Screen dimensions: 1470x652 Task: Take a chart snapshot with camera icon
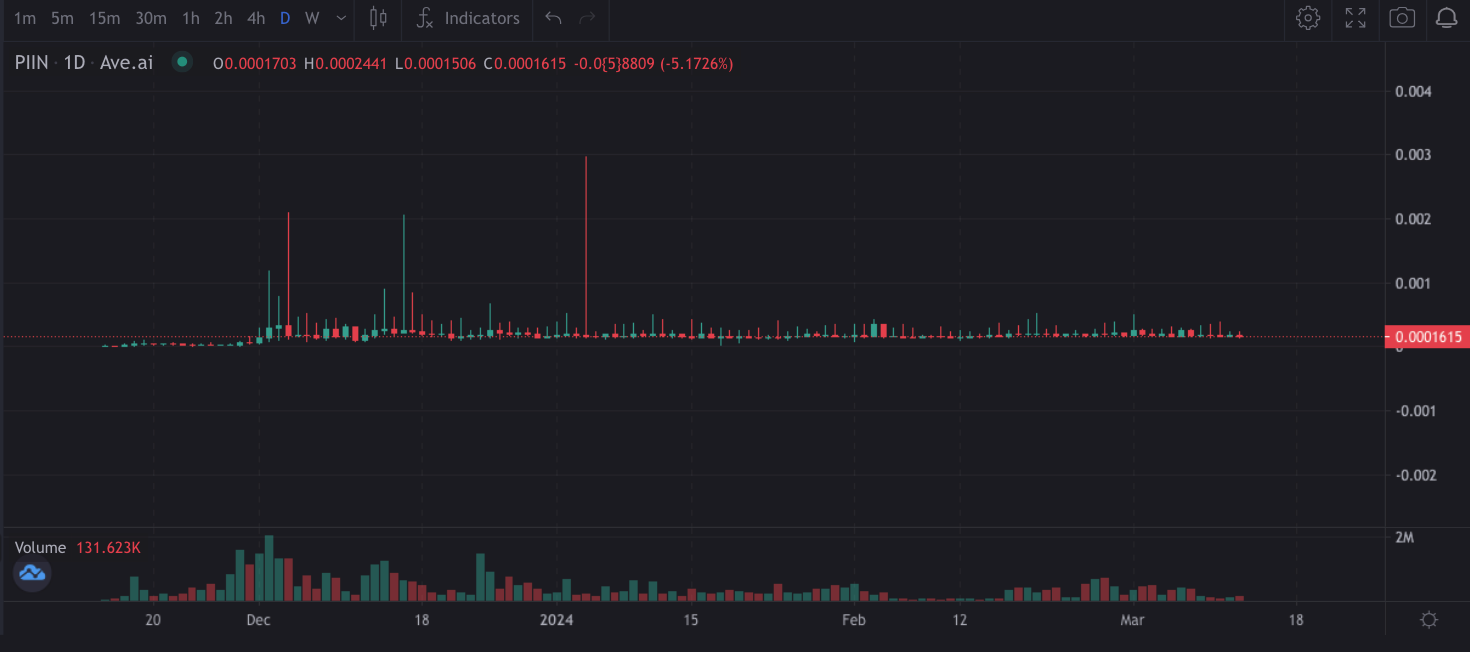[x=1402, y=18]
